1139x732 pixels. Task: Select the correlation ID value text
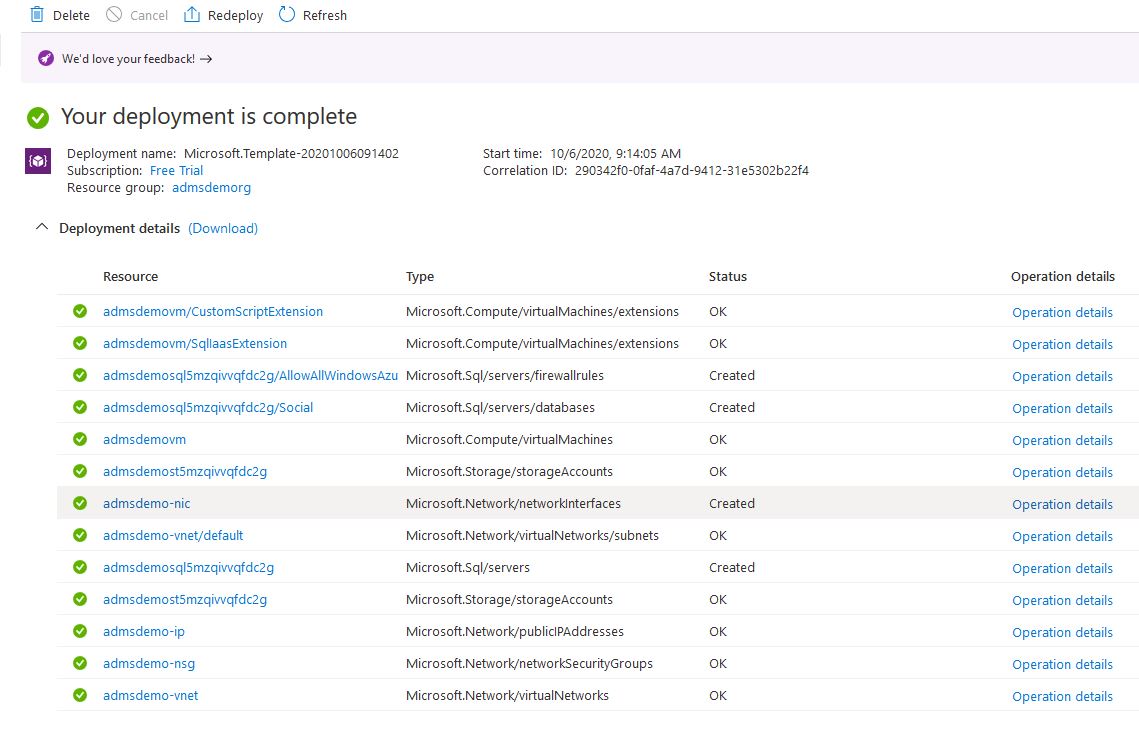692,171
